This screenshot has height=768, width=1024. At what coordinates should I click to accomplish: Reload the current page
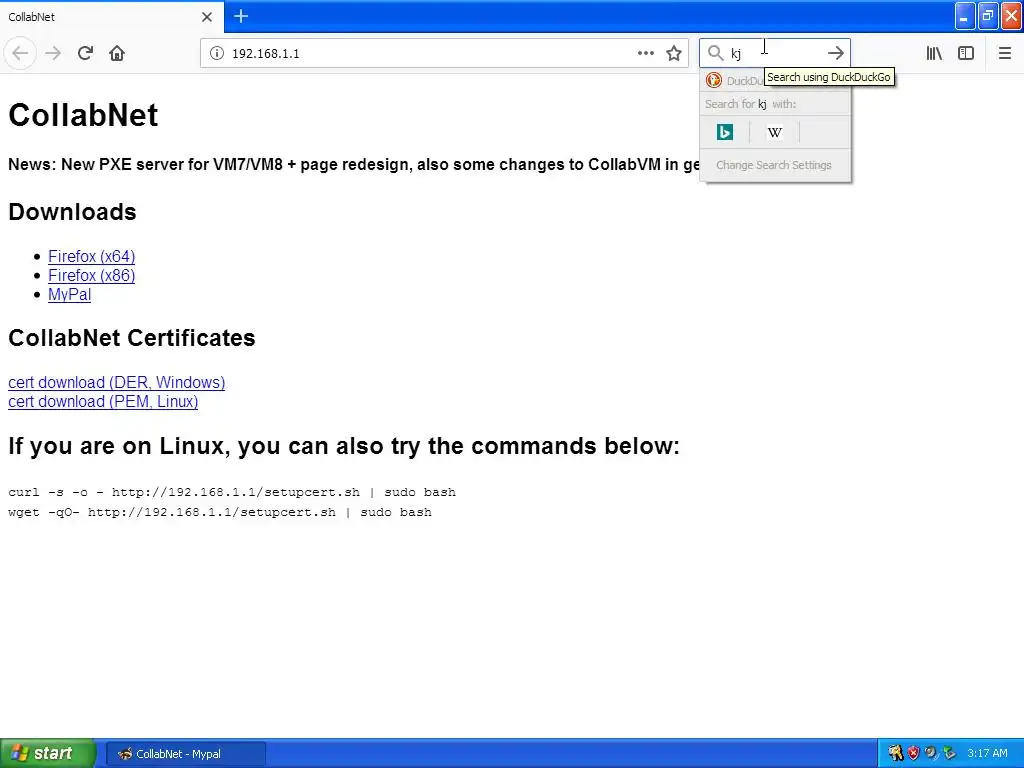pos(85,53)
